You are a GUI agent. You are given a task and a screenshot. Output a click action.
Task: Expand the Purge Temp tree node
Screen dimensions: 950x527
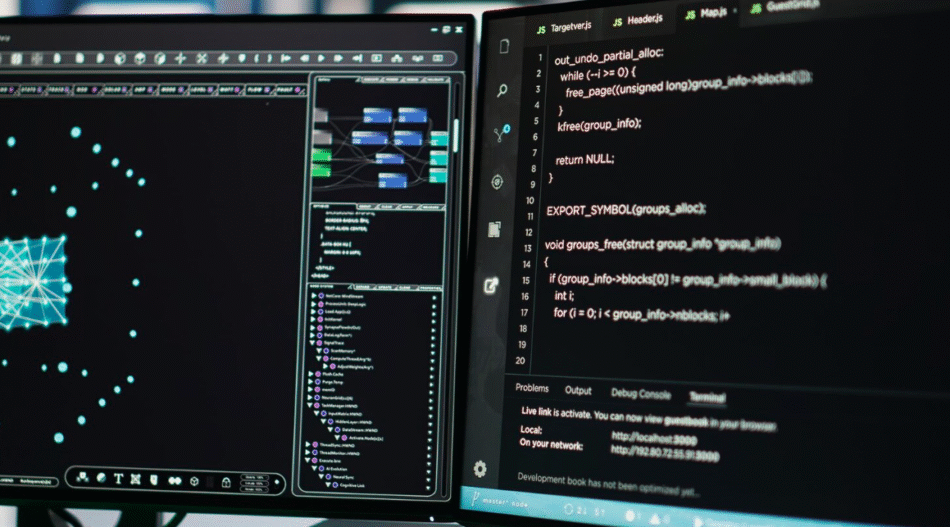[311, 382]
